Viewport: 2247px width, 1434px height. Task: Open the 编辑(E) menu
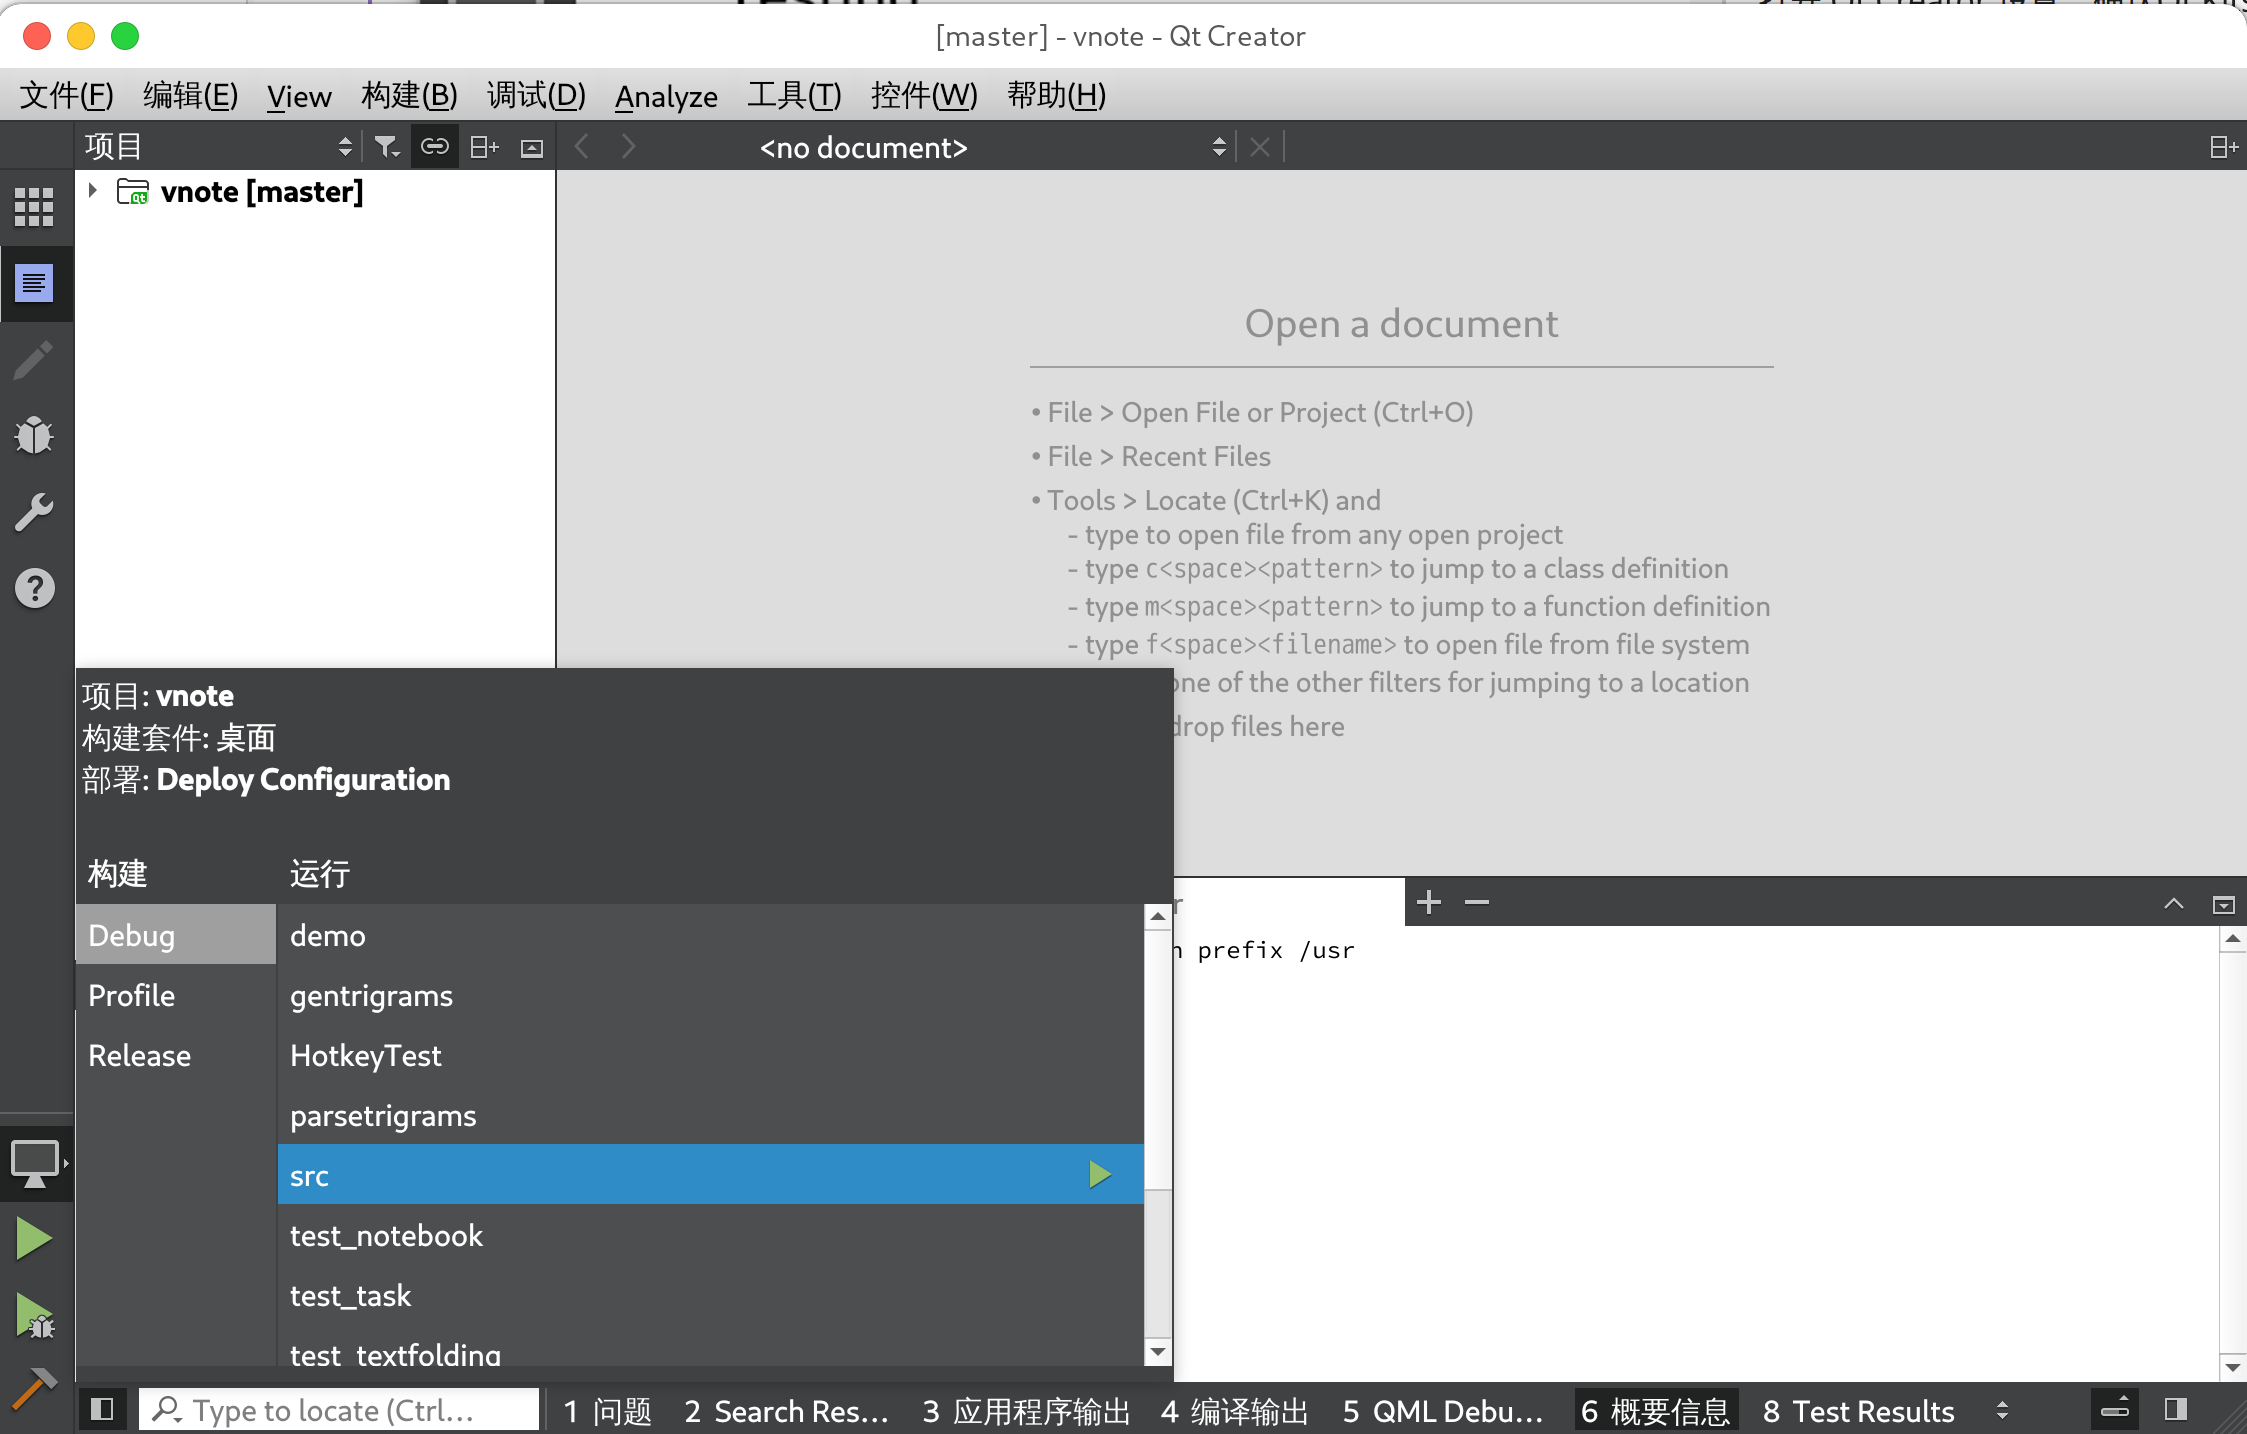[x=190, y=96]
